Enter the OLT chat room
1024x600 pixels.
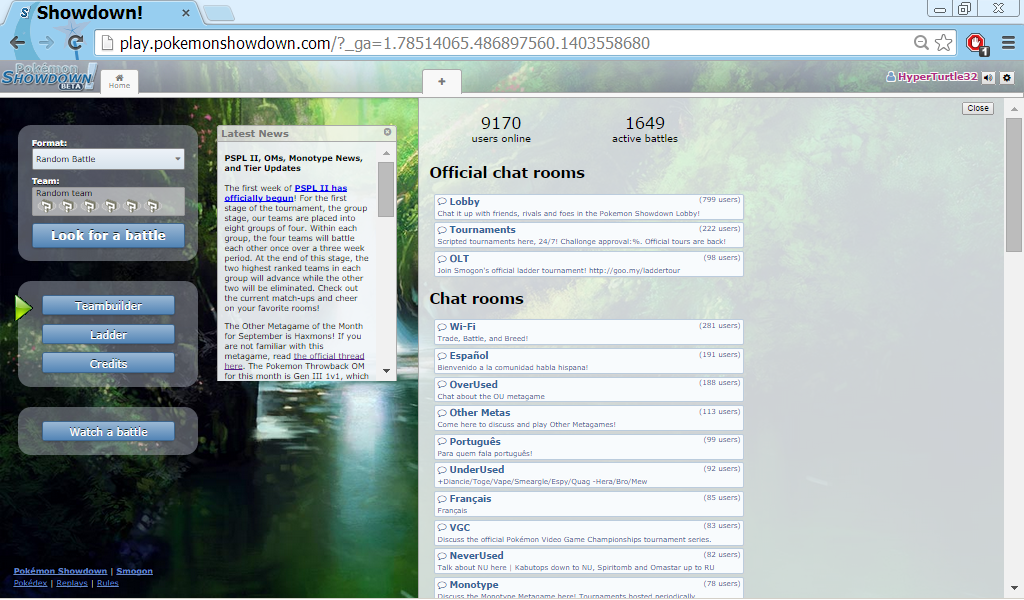[589, 264]
